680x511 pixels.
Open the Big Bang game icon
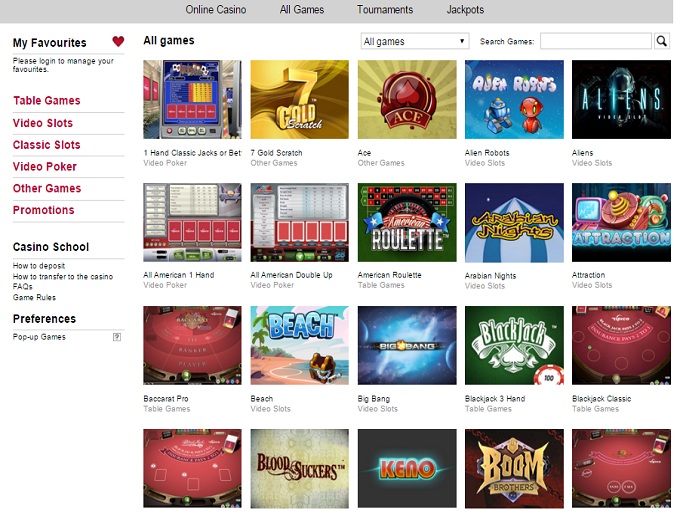tap(406, 345)
